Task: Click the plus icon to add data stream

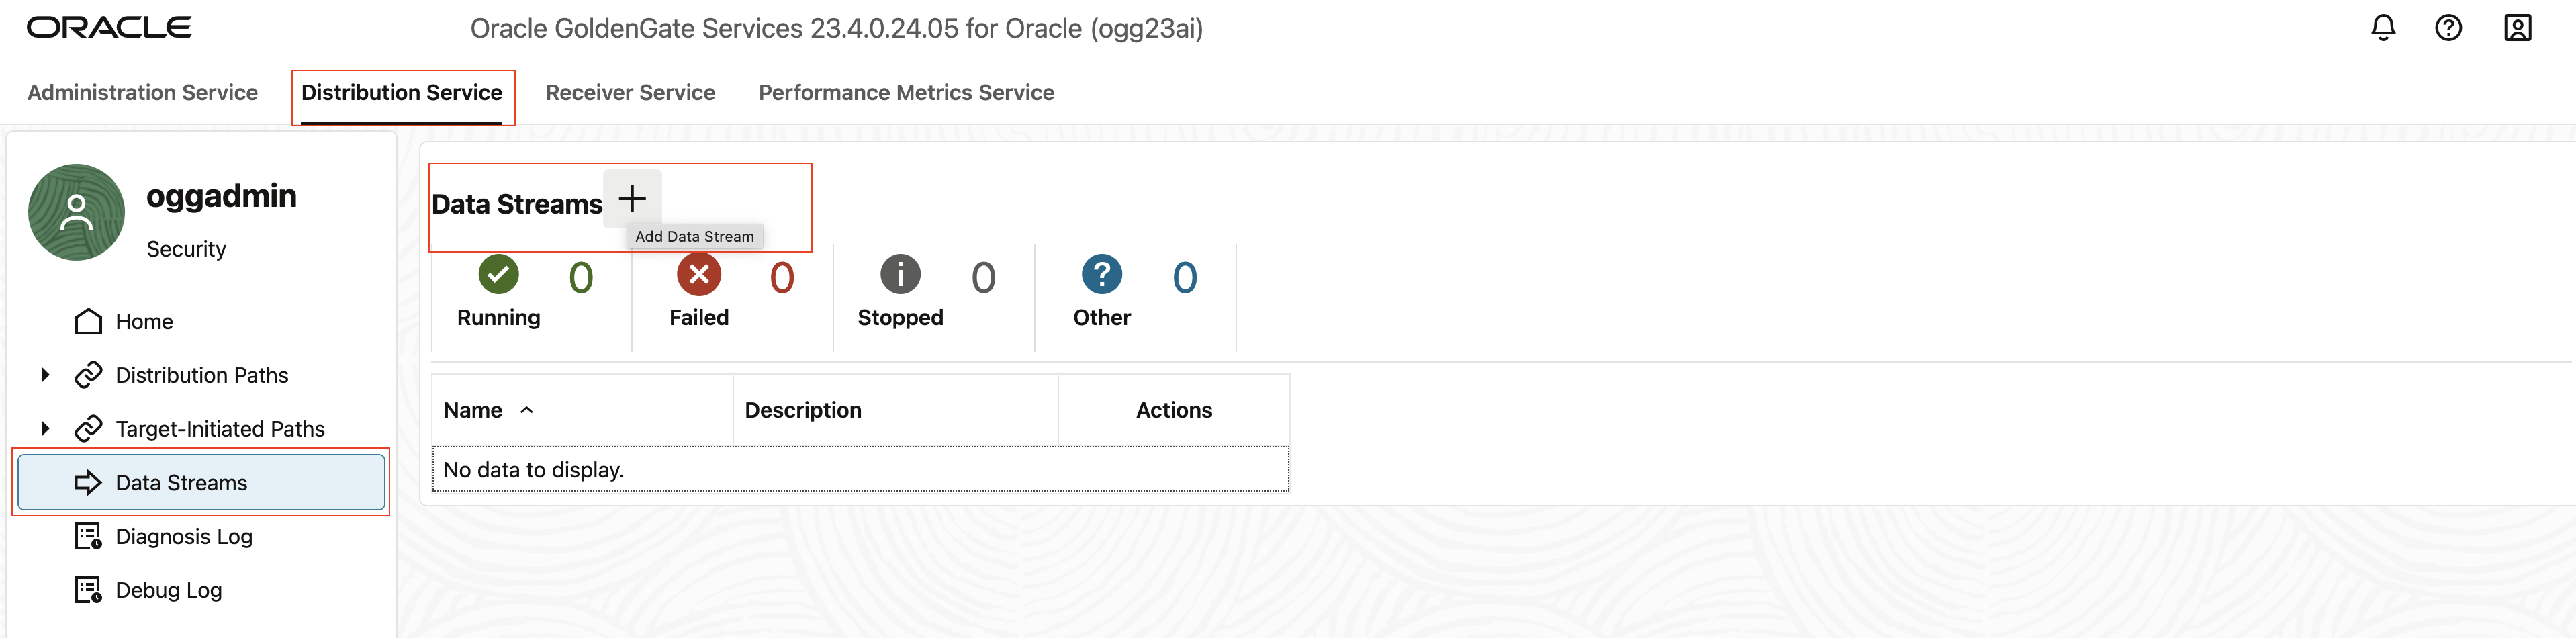Action: 632,199
